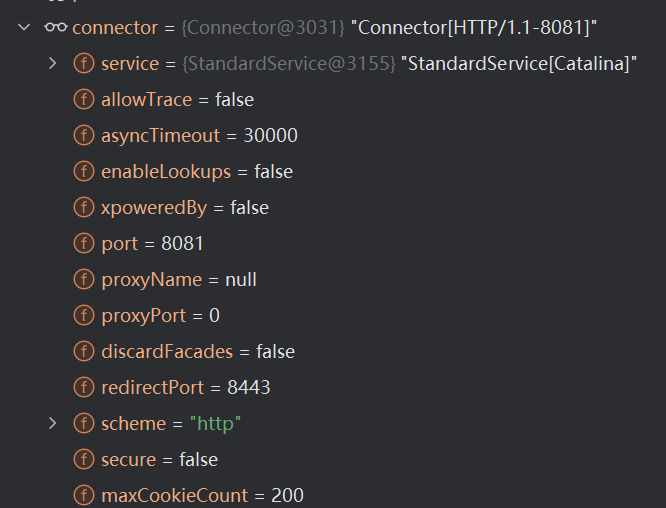
Task: Click the field icon beside maxCookieCount
Action: point(84,495)
